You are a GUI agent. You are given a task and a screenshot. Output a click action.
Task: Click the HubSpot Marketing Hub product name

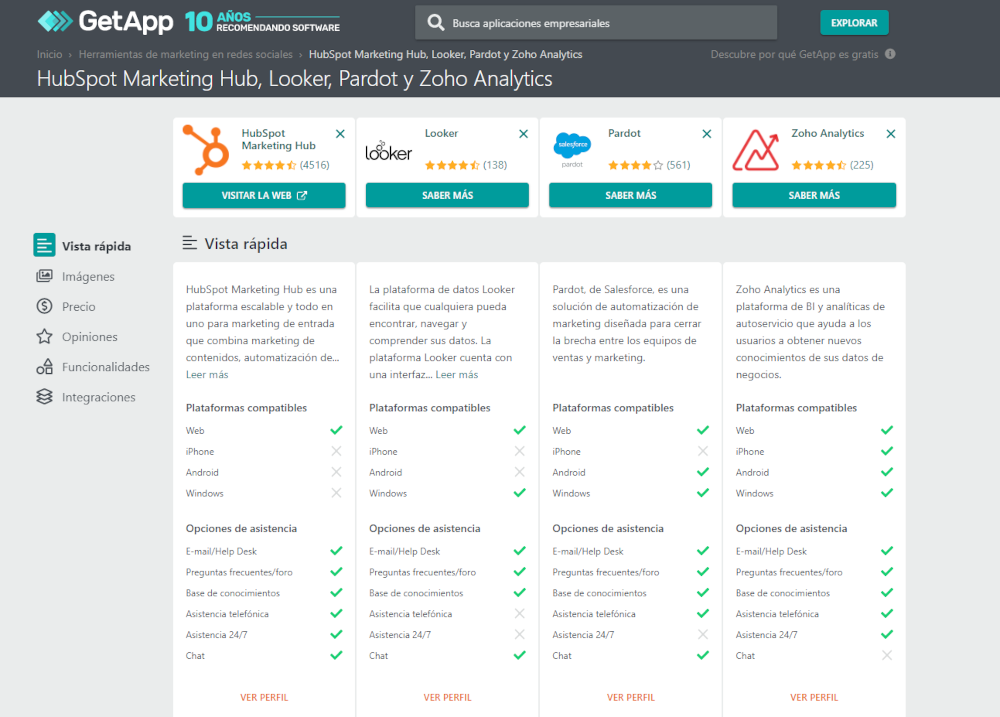[x=279, y=139]
